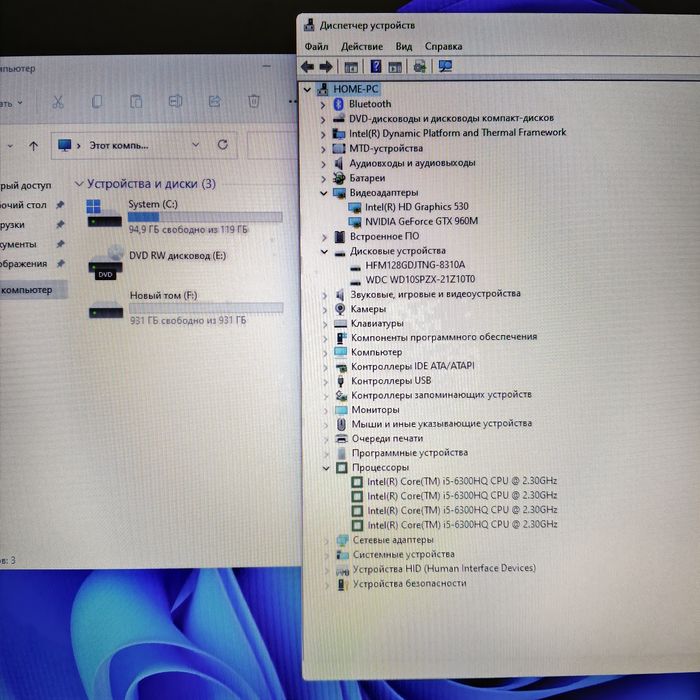Click the Камеры category icon
Screen dimensions: 700x700
[340, 309]
